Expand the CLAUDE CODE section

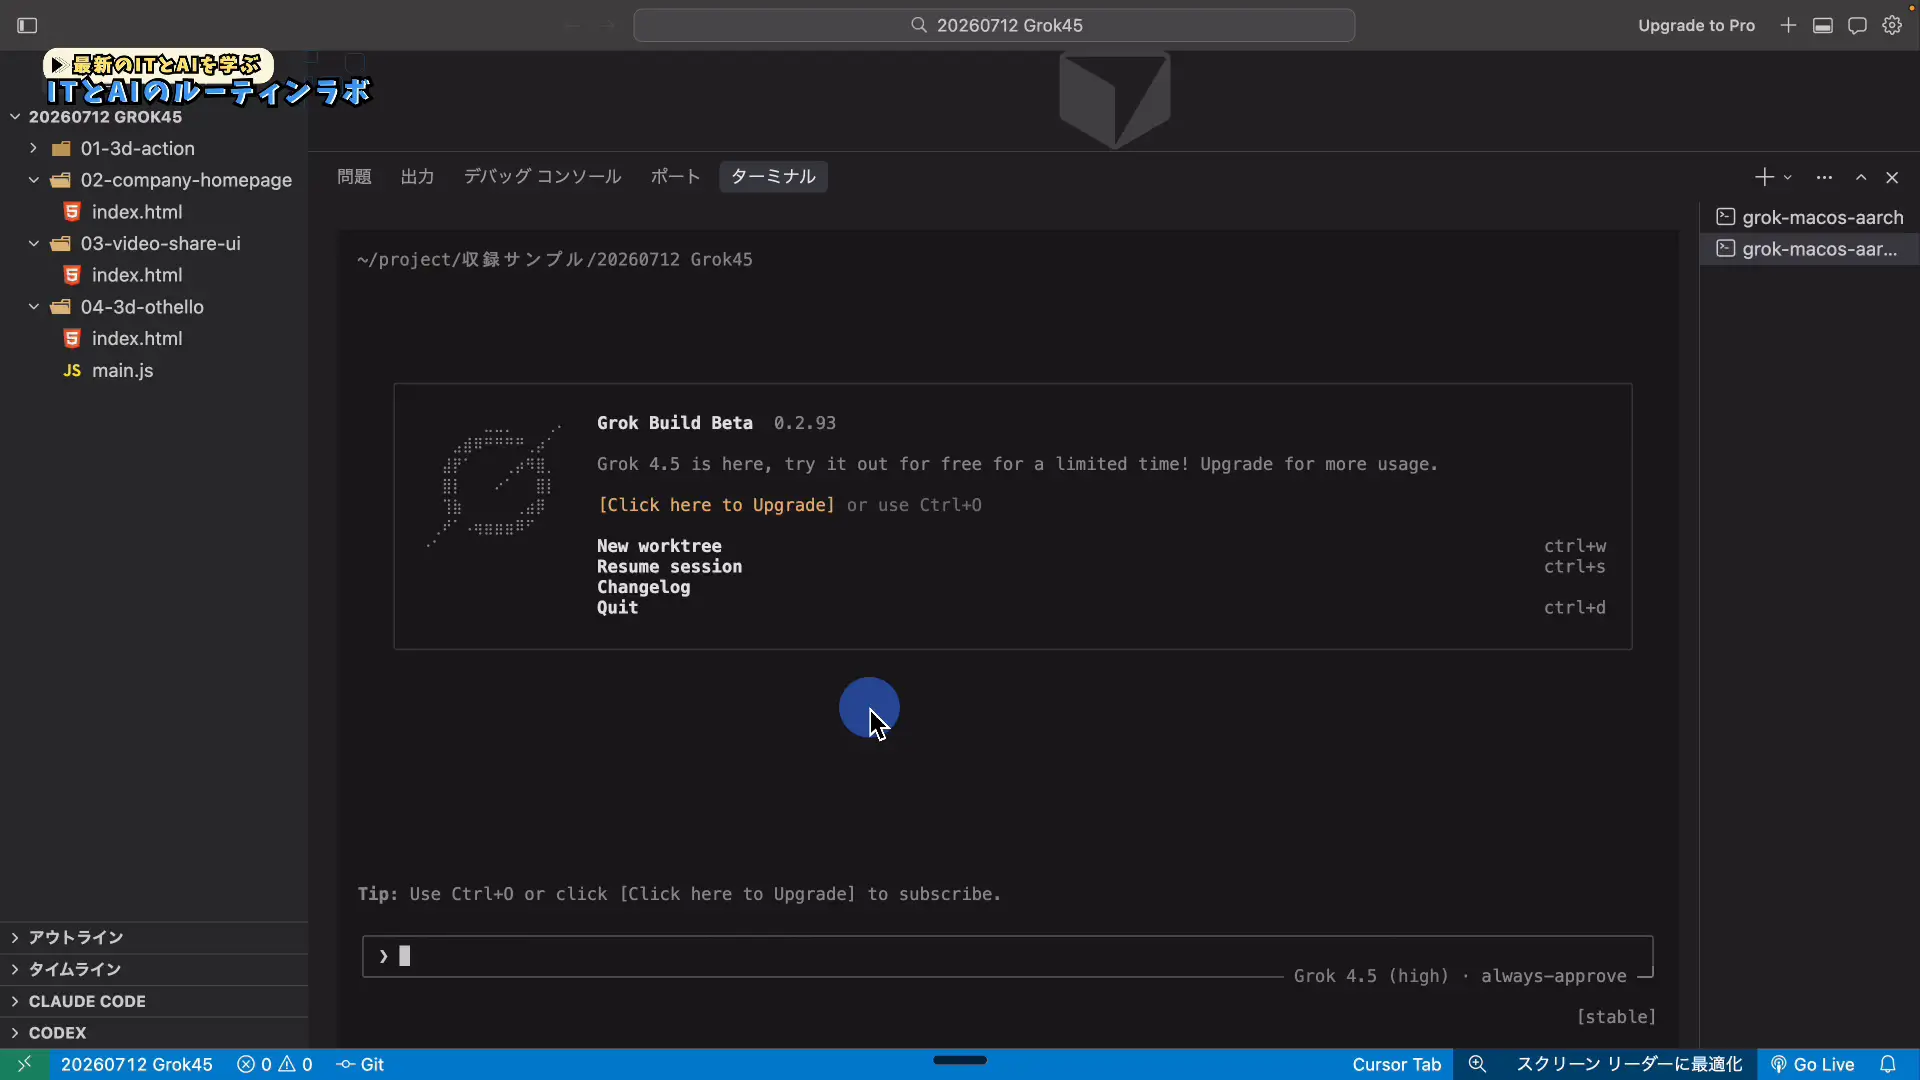click(x=154, y=1001)
